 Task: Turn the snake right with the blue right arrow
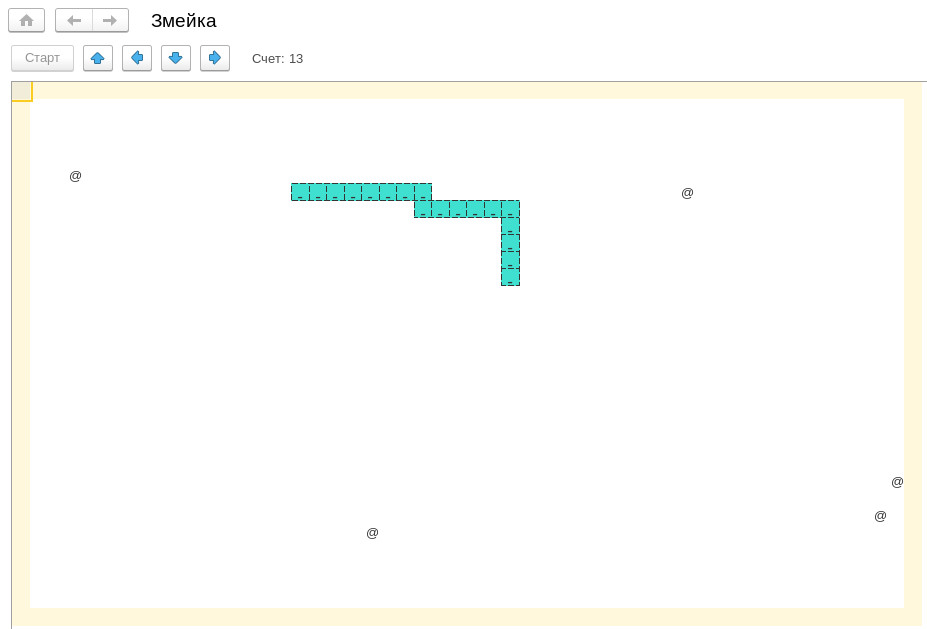point(215,58)
